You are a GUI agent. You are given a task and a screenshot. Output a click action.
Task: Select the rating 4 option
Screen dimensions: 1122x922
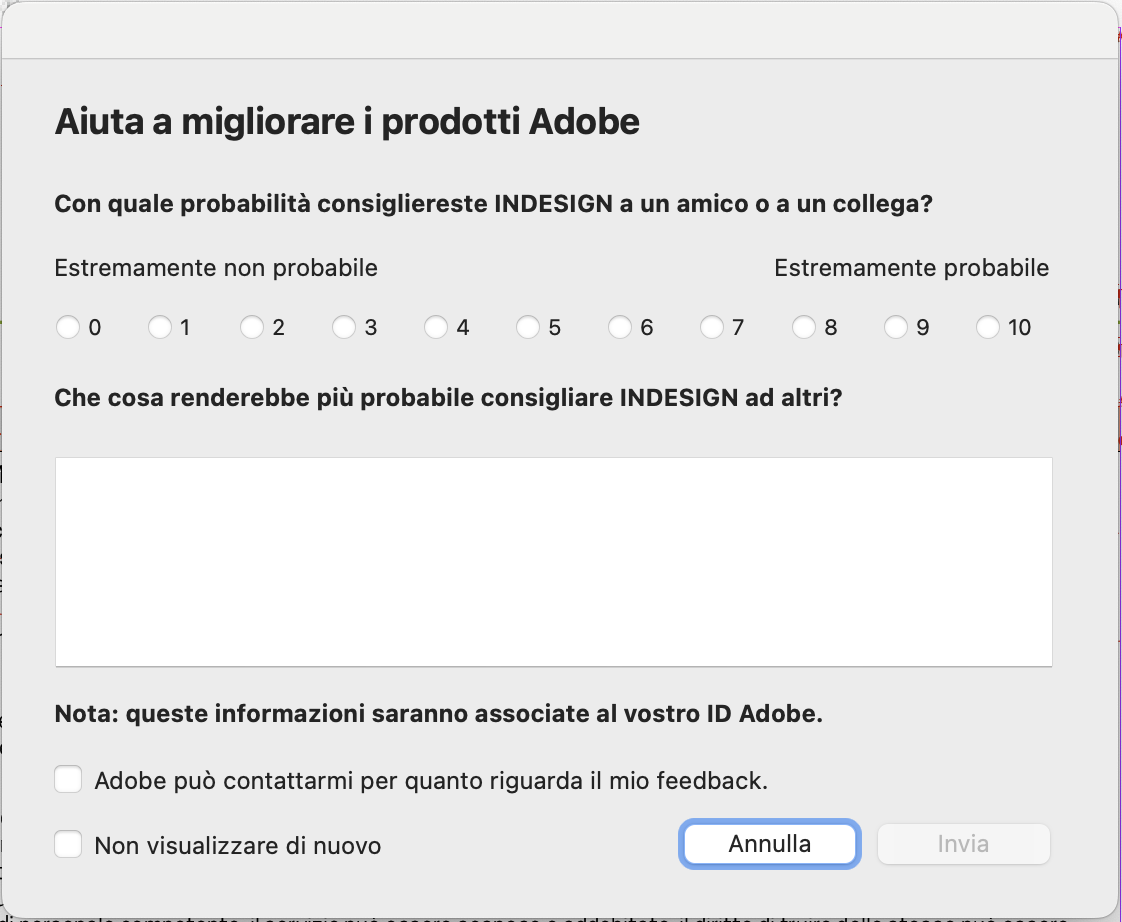click(x=436, y=327)
